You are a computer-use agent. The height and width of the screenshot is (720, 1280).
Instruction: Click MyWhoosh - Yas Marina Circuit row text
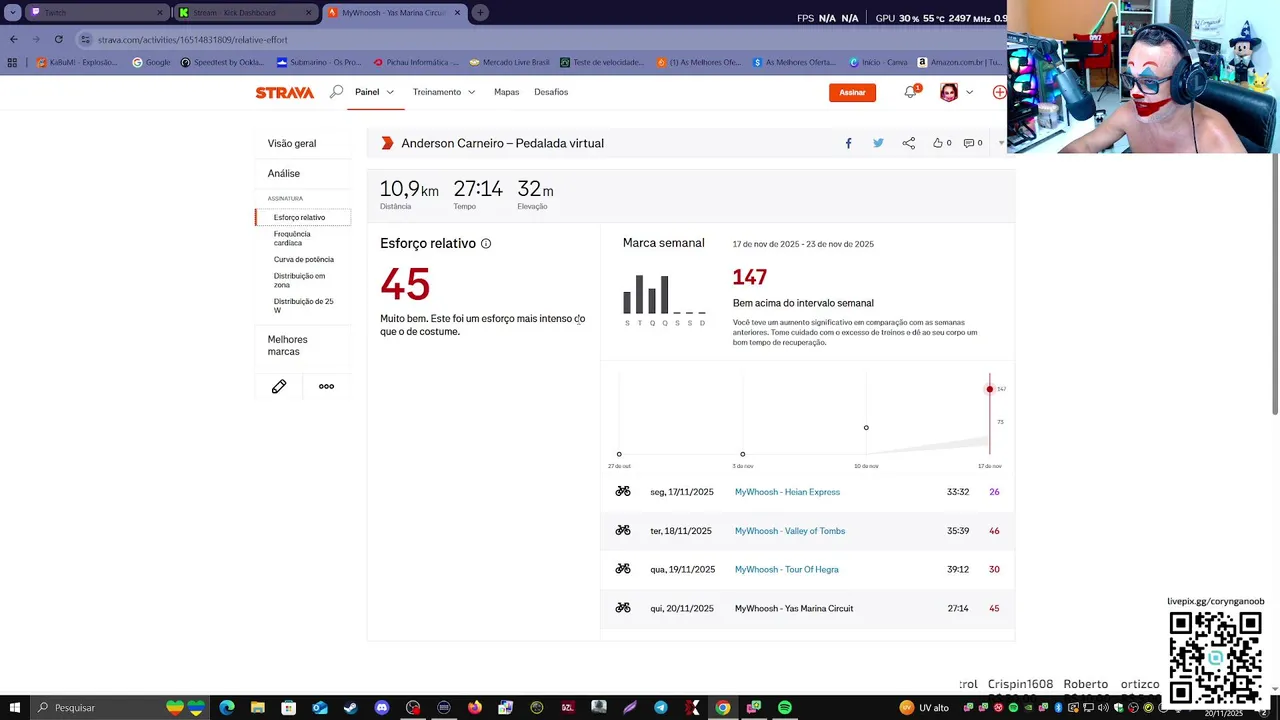click(x=794, y=608)
